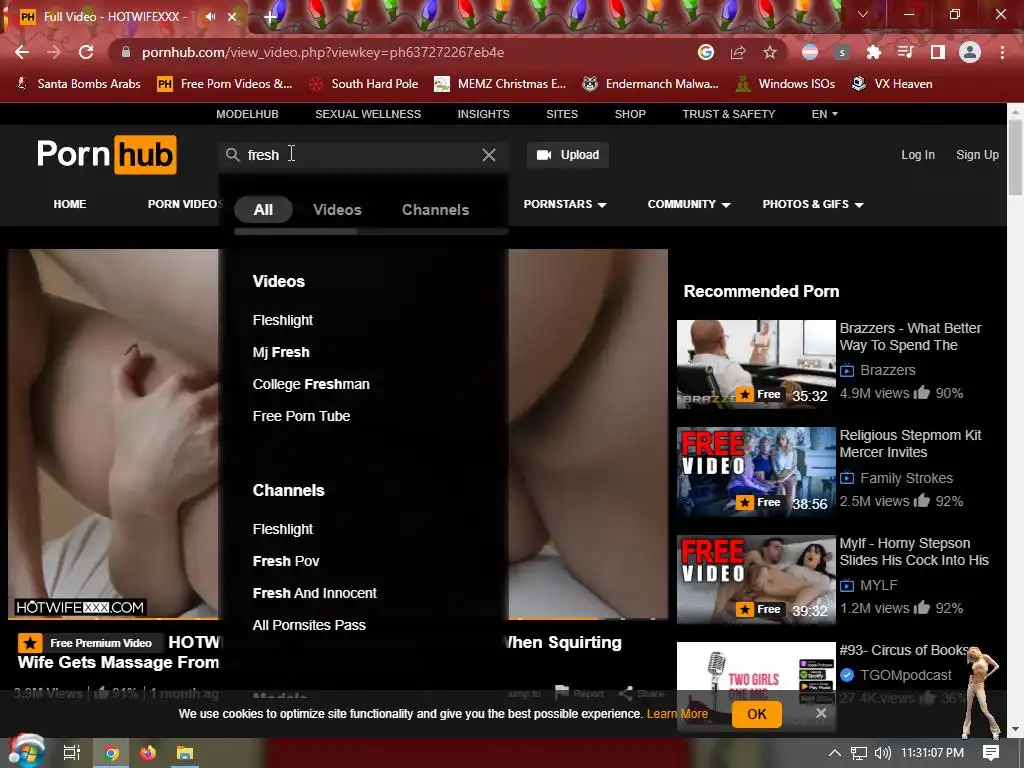
Task: Open the tab search chevron
Action: tap(863, 14)
